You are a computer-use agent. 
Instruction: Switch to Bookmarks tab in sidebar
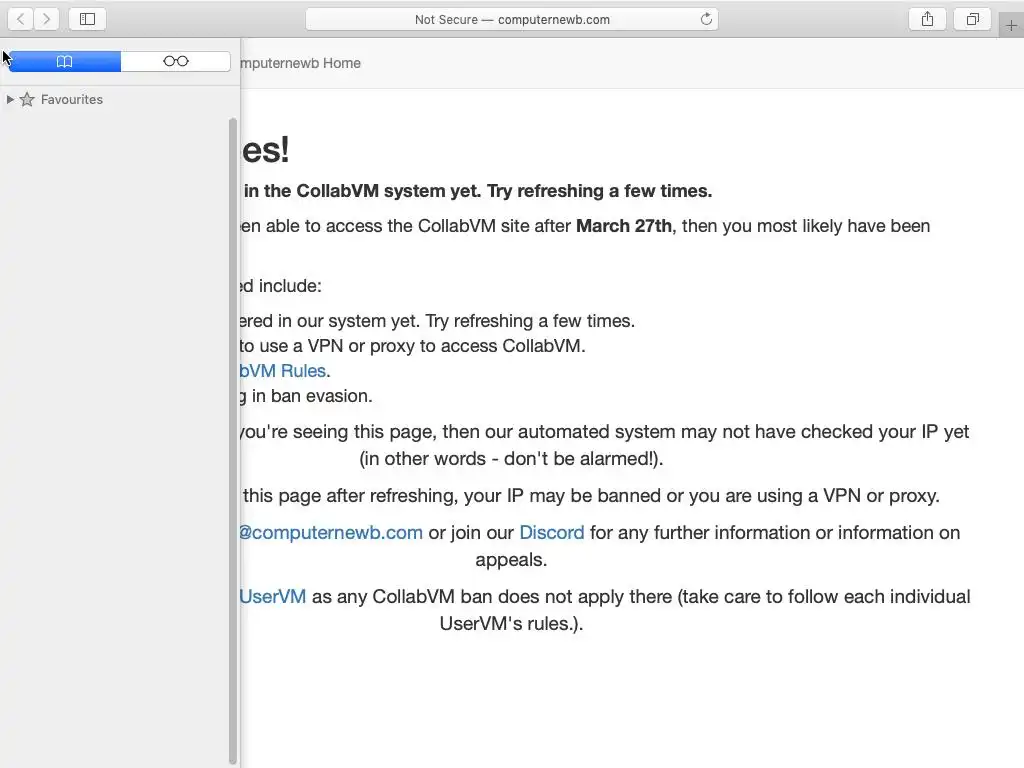[x=64, y=61]
